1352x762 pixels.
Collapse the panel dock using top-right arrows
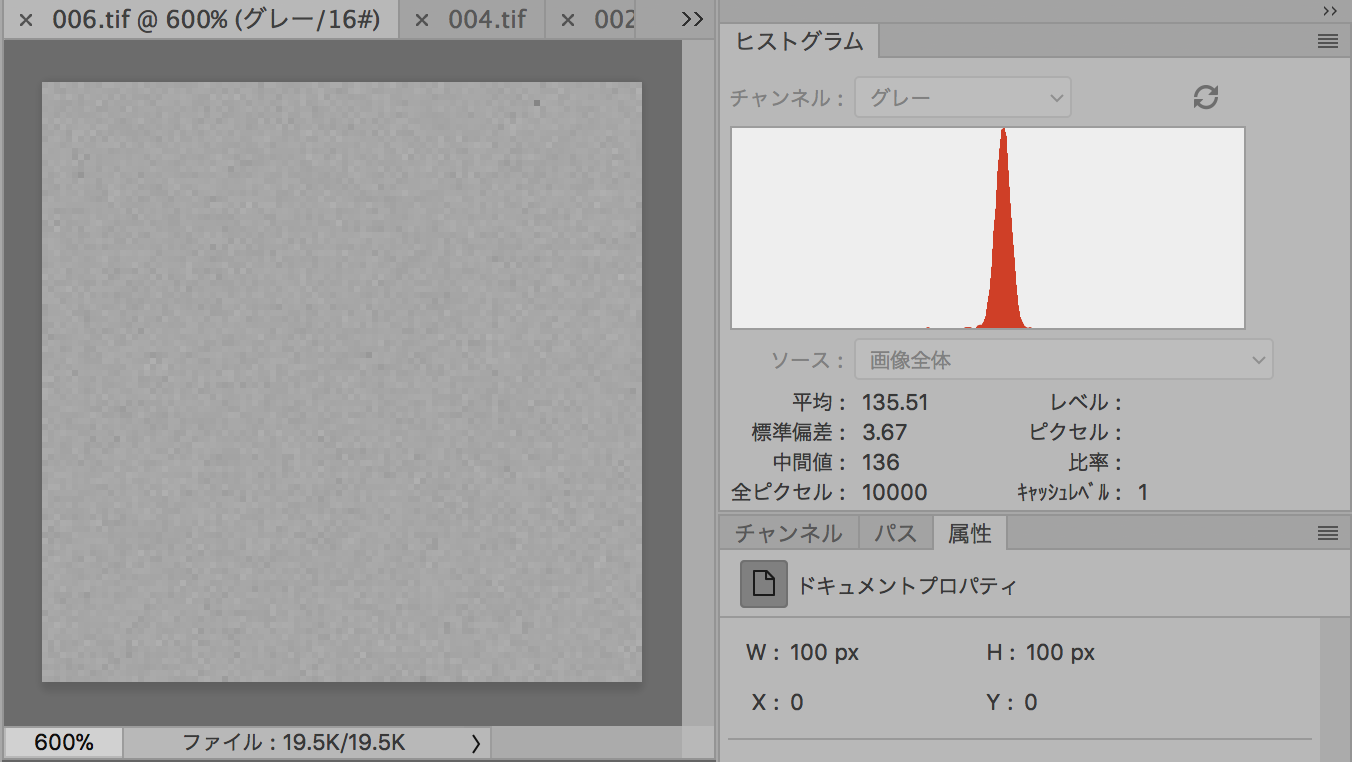tap(1329, 10)
